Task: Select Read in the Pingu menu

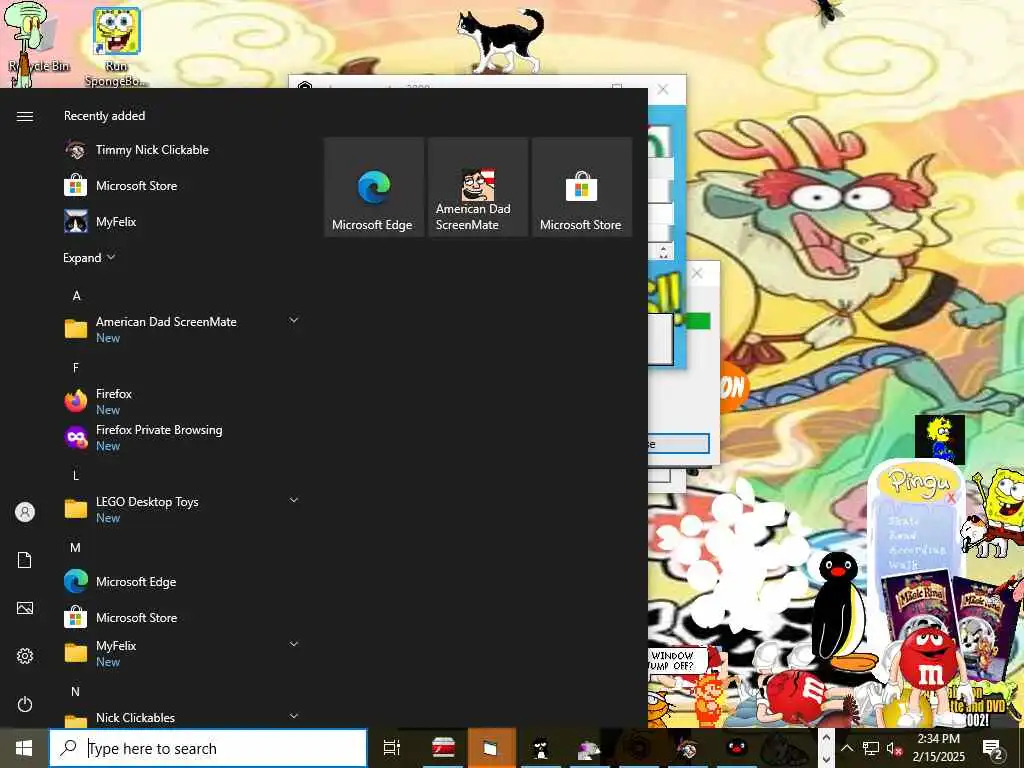Action: point(903,536)
